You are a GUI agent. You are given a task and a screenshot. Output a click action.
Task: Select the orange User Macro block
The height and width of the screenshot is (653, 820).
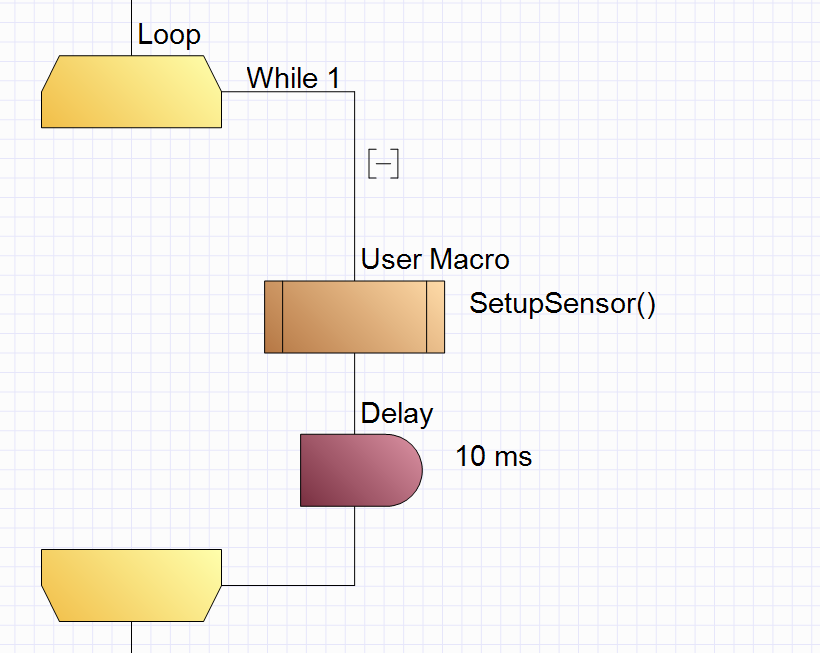(x=354, y=317)
